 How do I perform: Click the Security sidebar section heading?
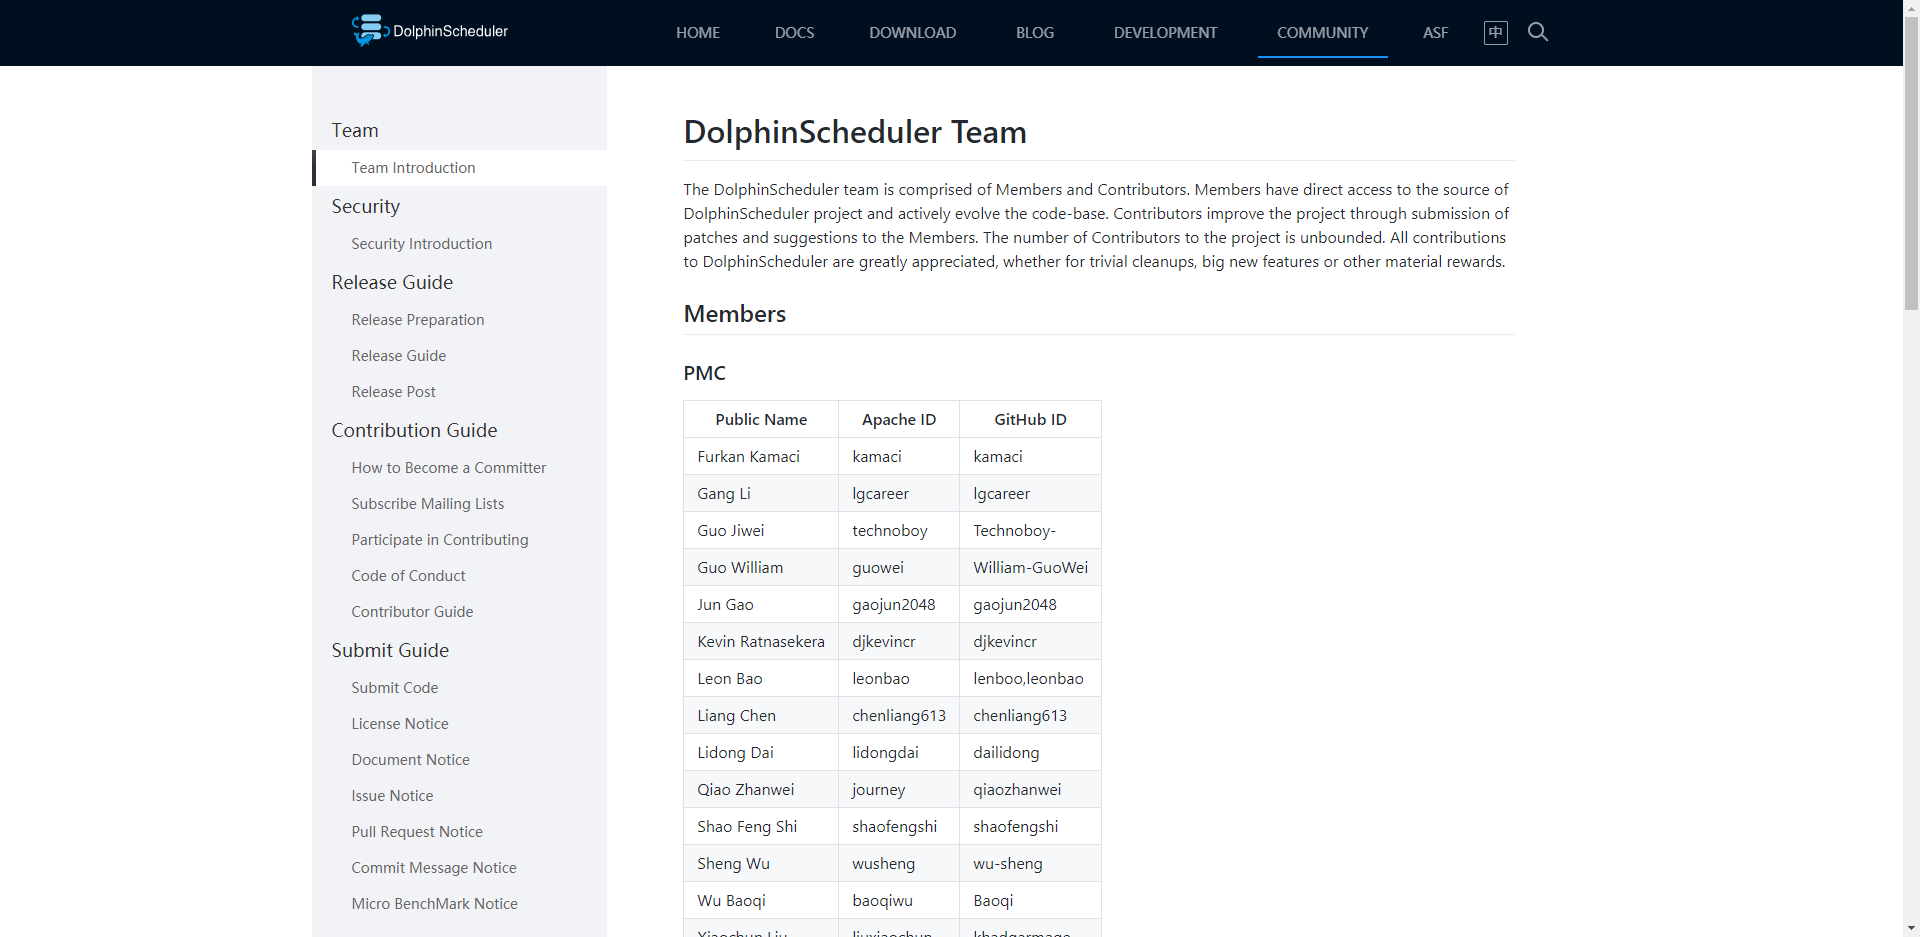coord(366,207)
